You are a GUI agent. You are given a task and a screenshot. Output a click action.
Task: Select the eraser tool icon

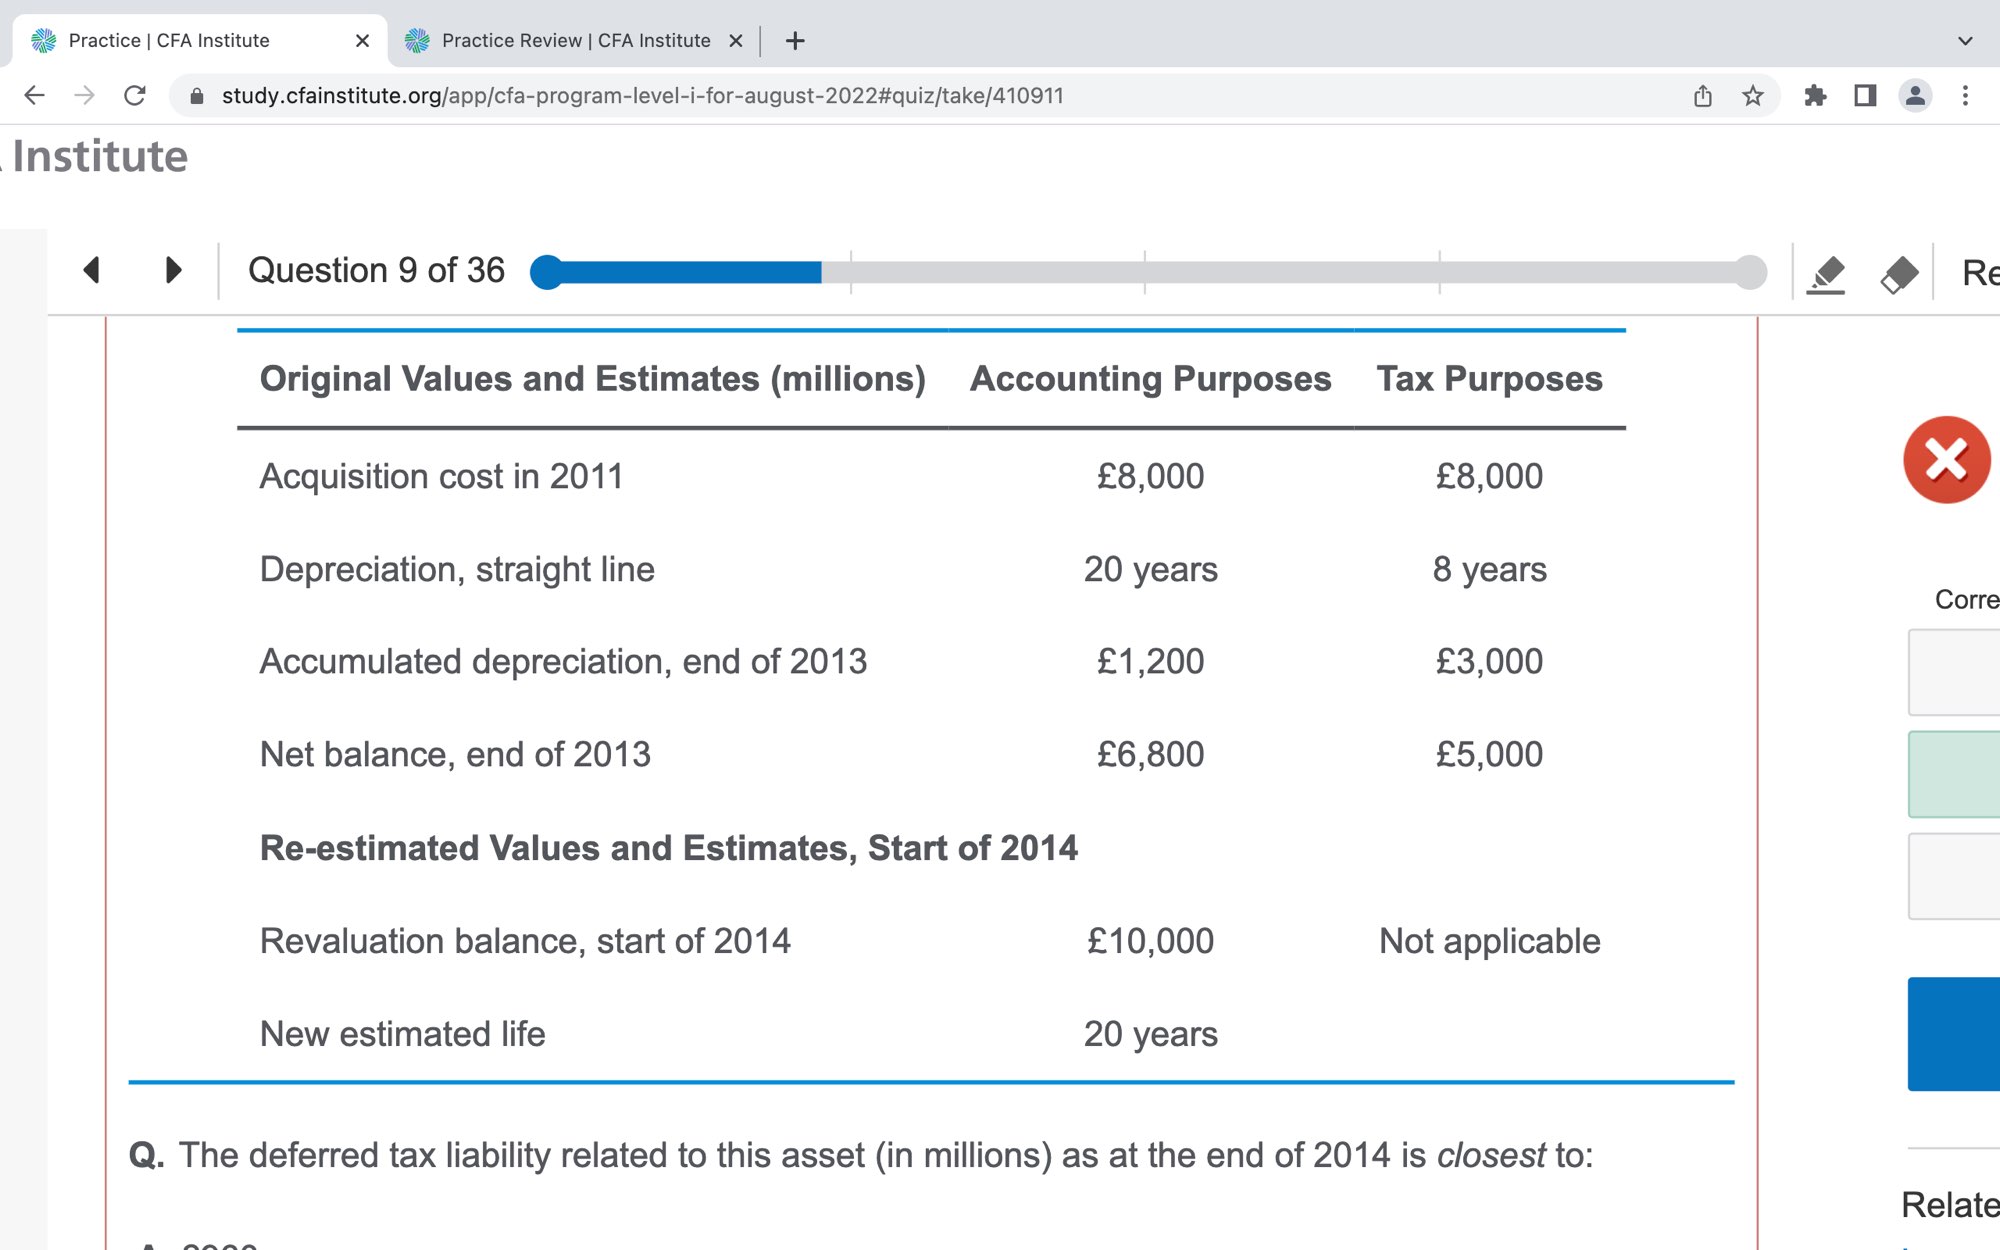[1899, 273]
